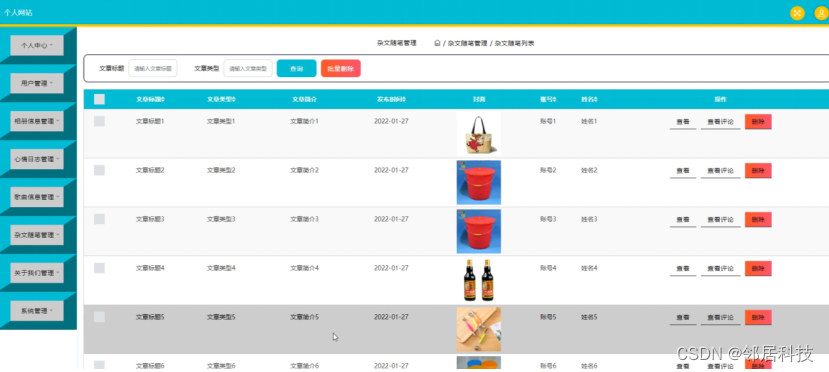Click the 杂文随笔列表 breadcrumb item
The image size is (829, 372).
[514, 43]
